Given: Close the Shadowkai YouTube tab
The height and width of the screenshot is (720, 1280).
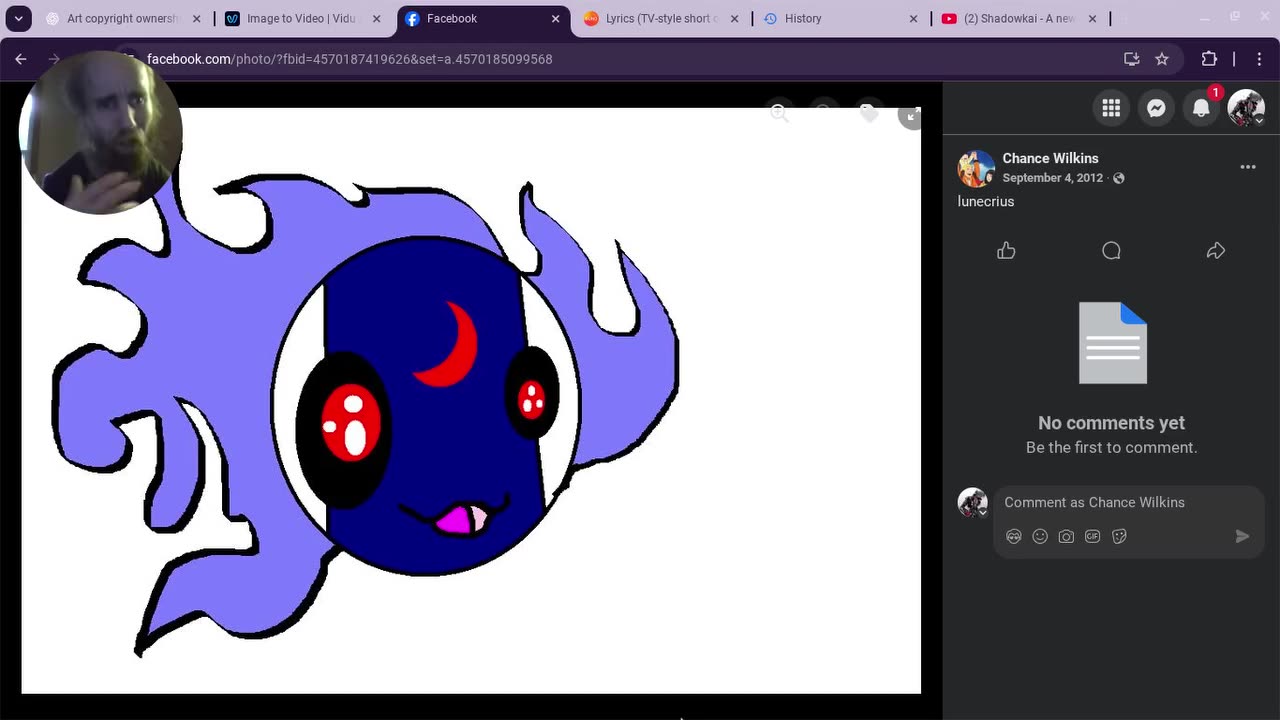Looking at the screenshot, I should pyautogui.click(x=1092, y=19).
